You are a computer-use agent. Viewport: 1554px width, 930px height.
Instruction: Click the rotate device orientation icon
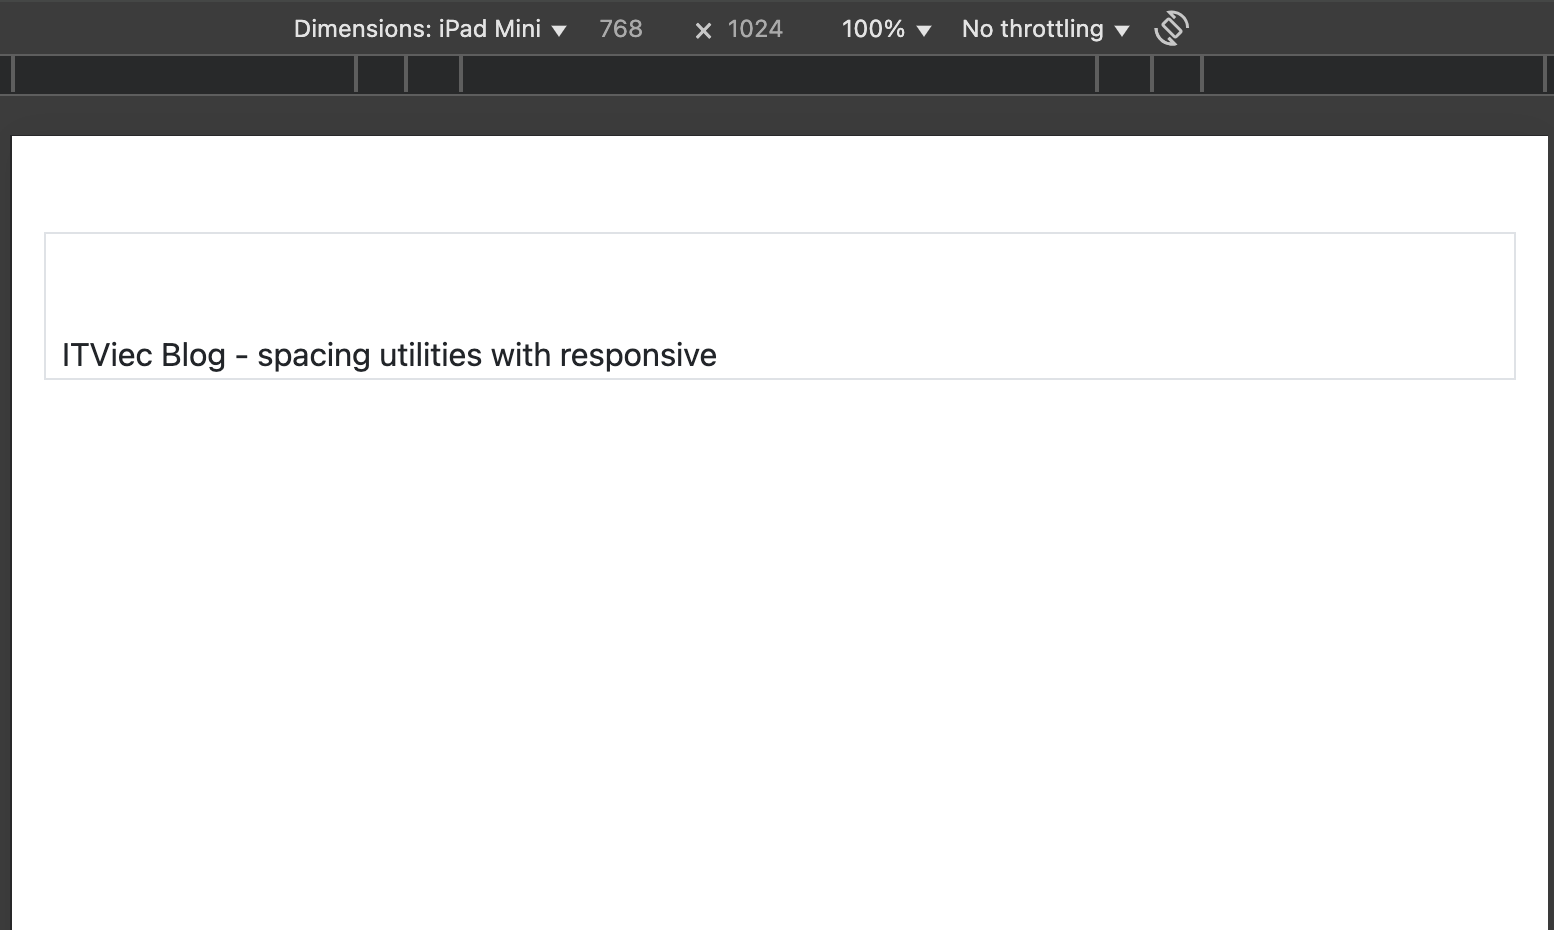(x=1171, y=28)
